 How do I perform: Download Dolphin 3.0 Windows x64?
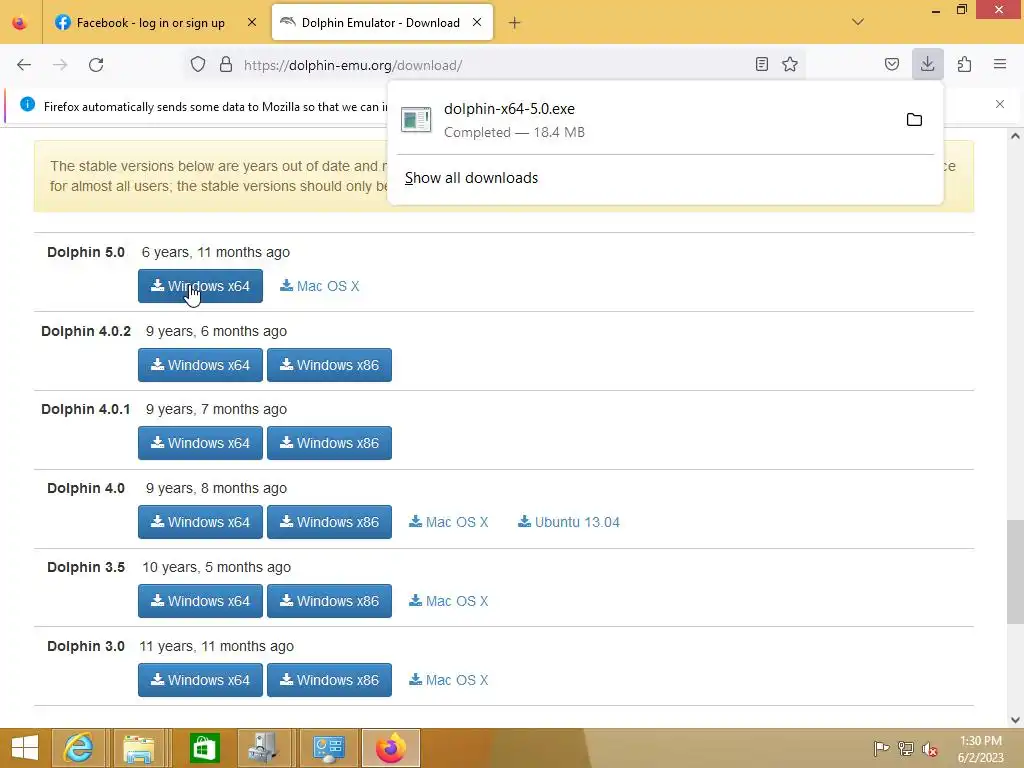coord(200,680)
